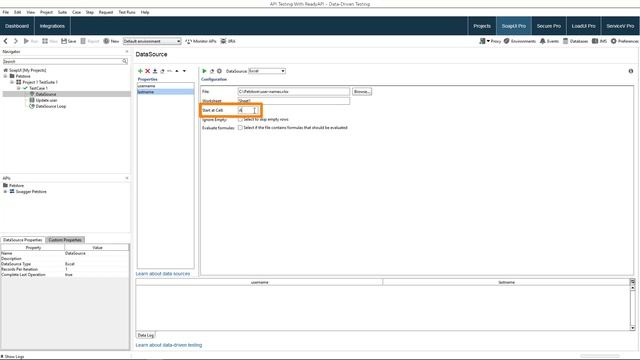Switch to the Secure Pro tab
This screenshot has width=640, height=360.
(x=549, y=26)
